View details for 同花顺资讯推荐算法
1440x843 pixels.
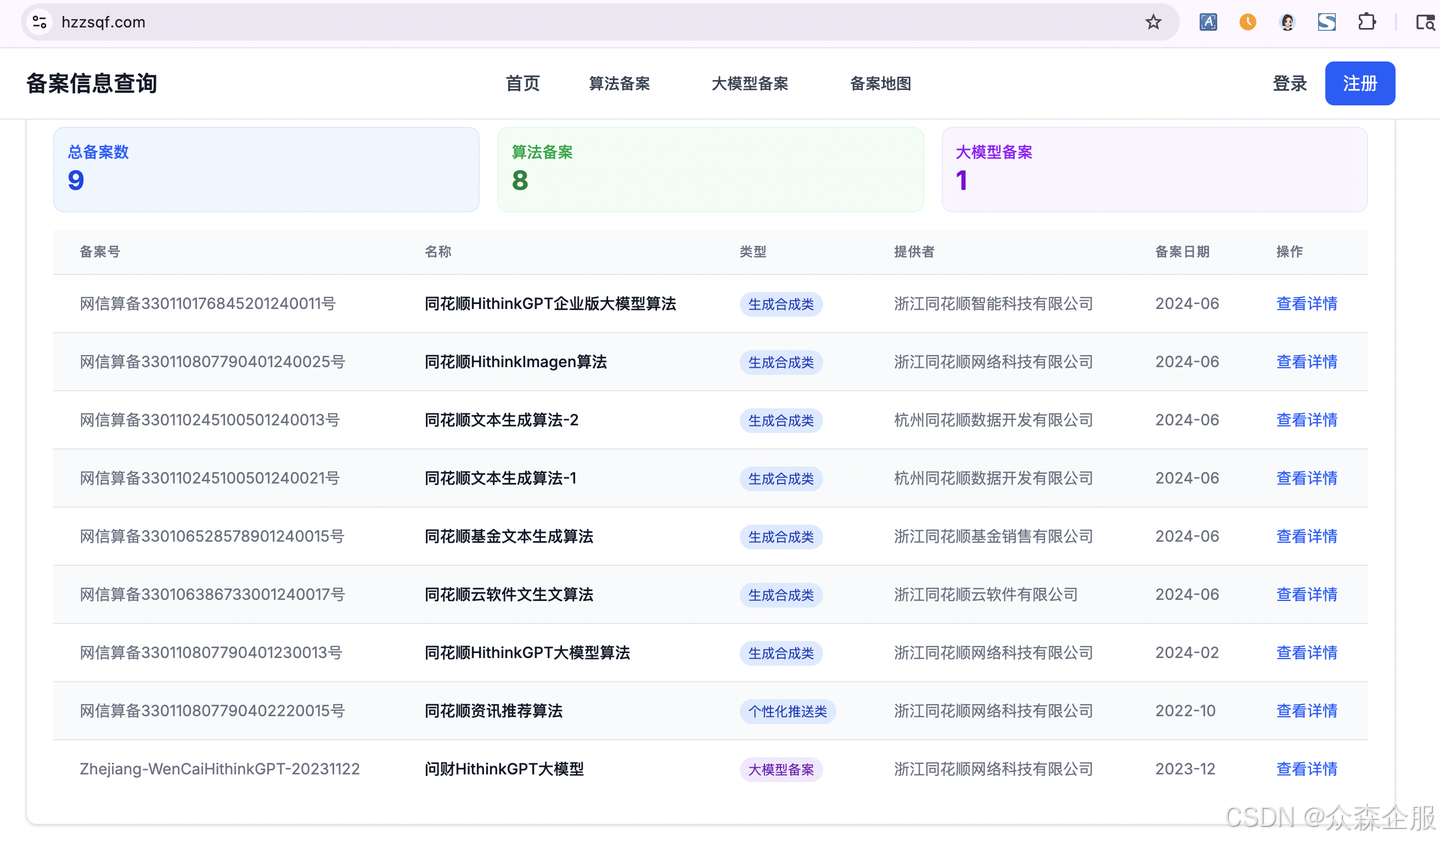(x=1306, y=711)
